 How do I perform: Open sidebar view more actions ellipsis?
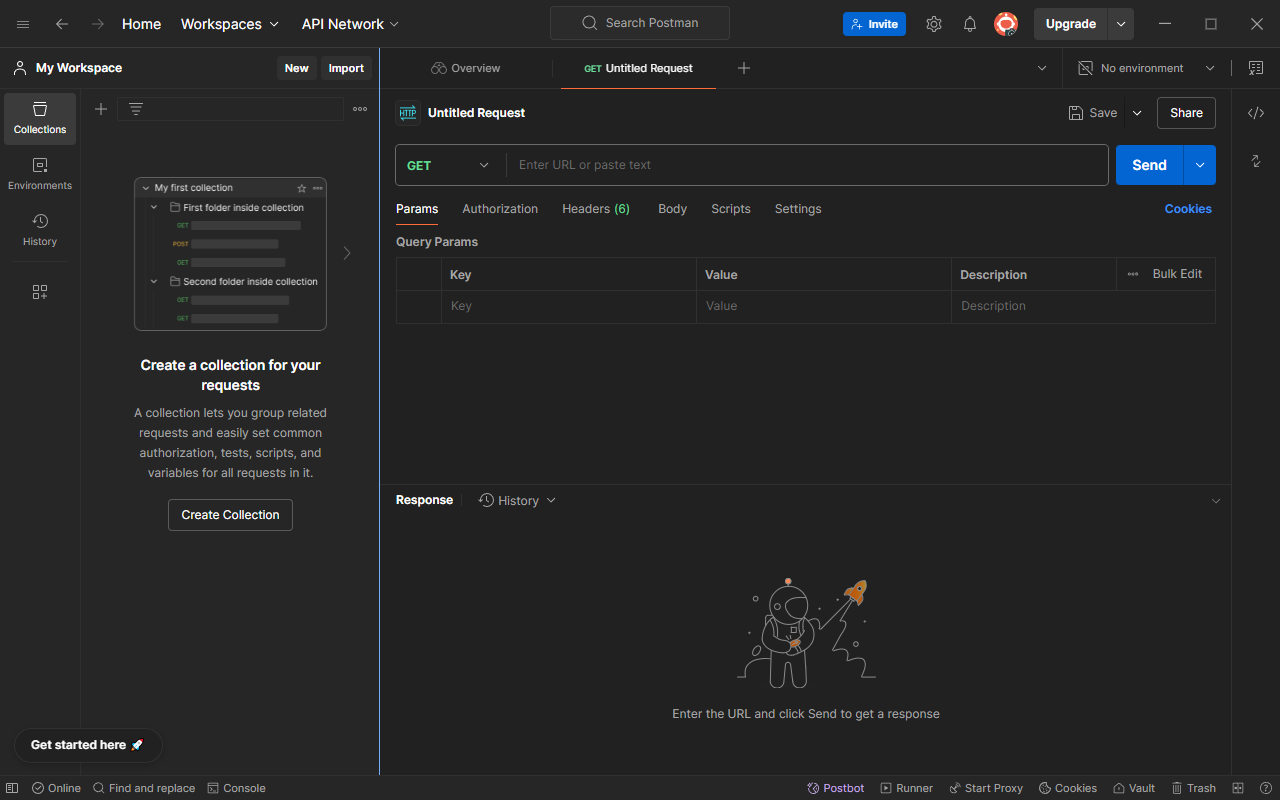pyautogui.click(x=360, y=109)
